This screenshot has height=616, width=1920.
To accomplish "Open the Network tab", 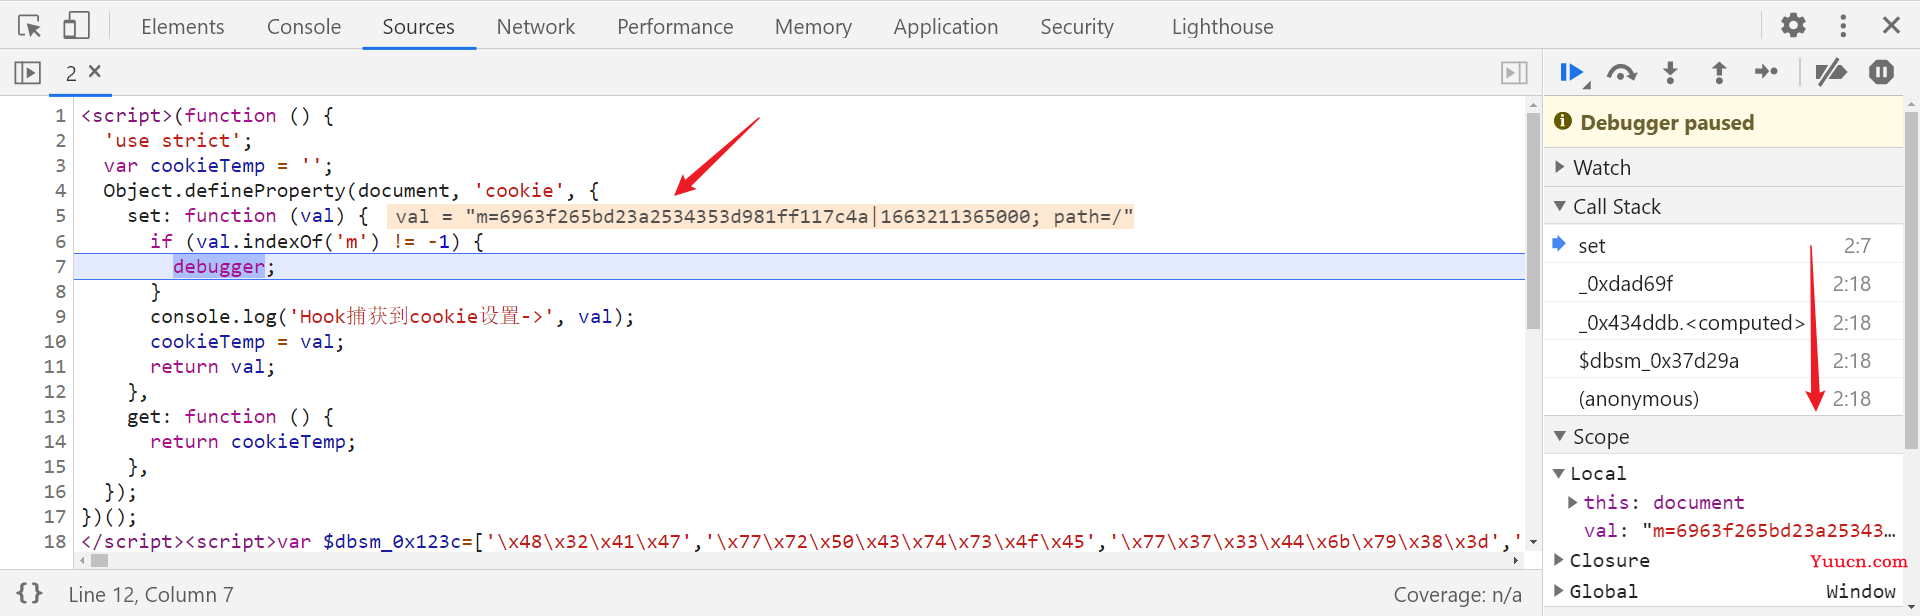I will point(536,26).
